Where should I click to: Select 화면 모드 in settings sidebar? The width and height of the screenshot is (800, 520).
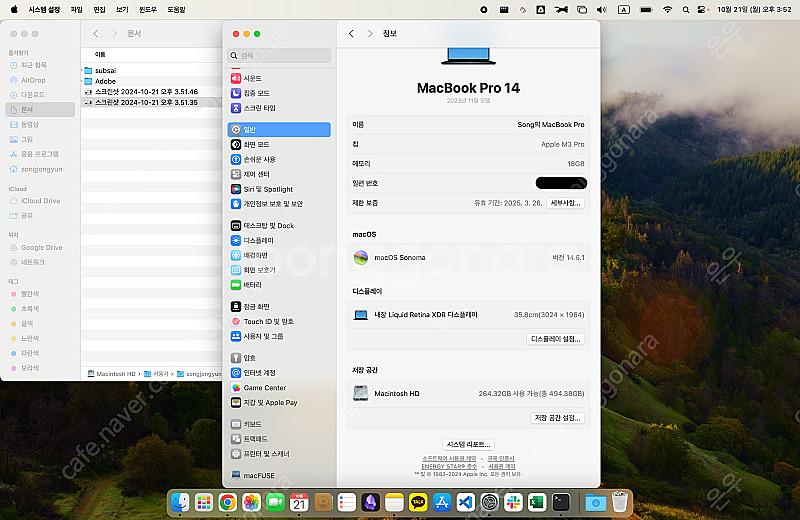[x=250, y=144]
